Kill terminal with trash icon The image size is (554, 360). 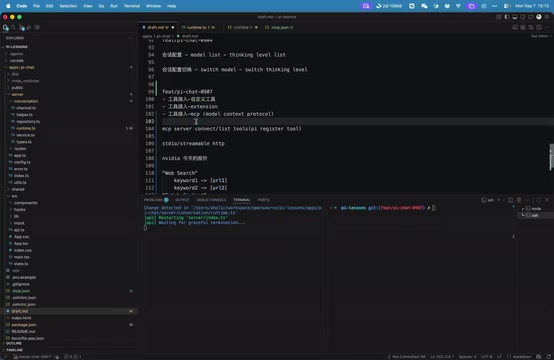pos(519,200)
